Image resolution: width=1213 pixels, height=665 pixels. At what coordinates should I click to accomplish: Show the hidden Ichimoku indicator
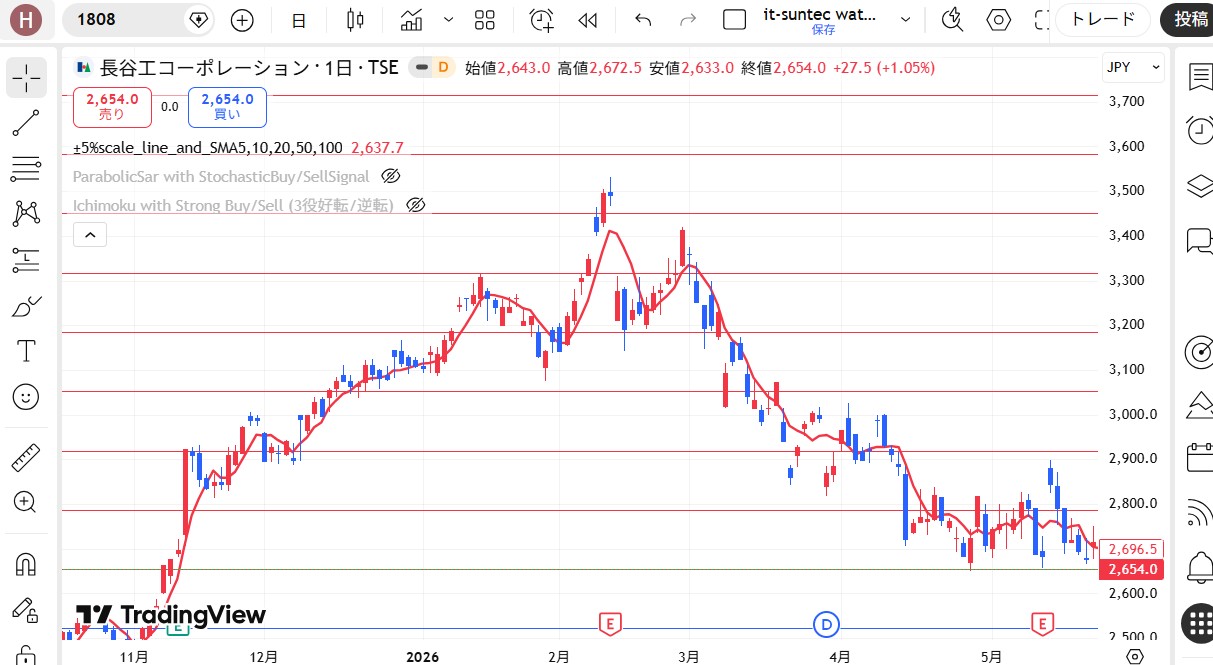coord(416,205)
